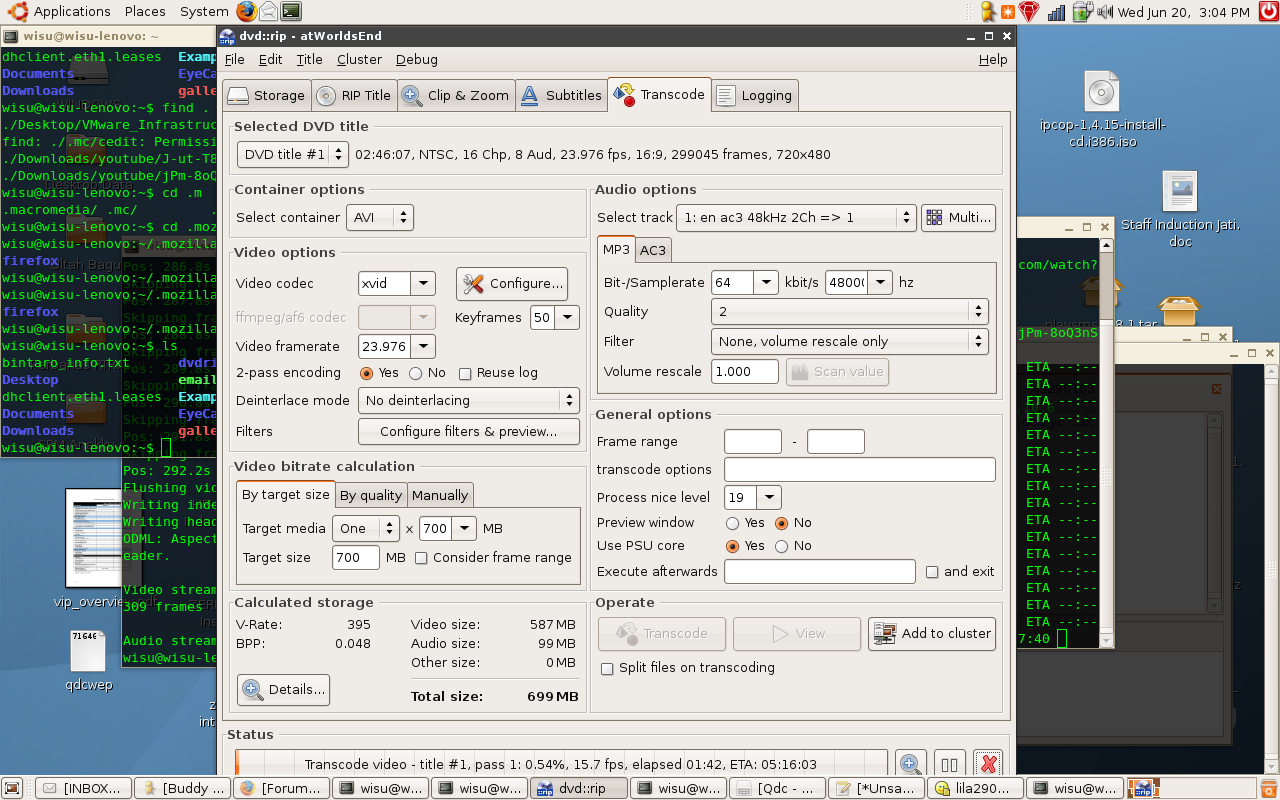Launch Firefox from the top panel
This screenshot has height=800, width=1280.
point(247,12)
